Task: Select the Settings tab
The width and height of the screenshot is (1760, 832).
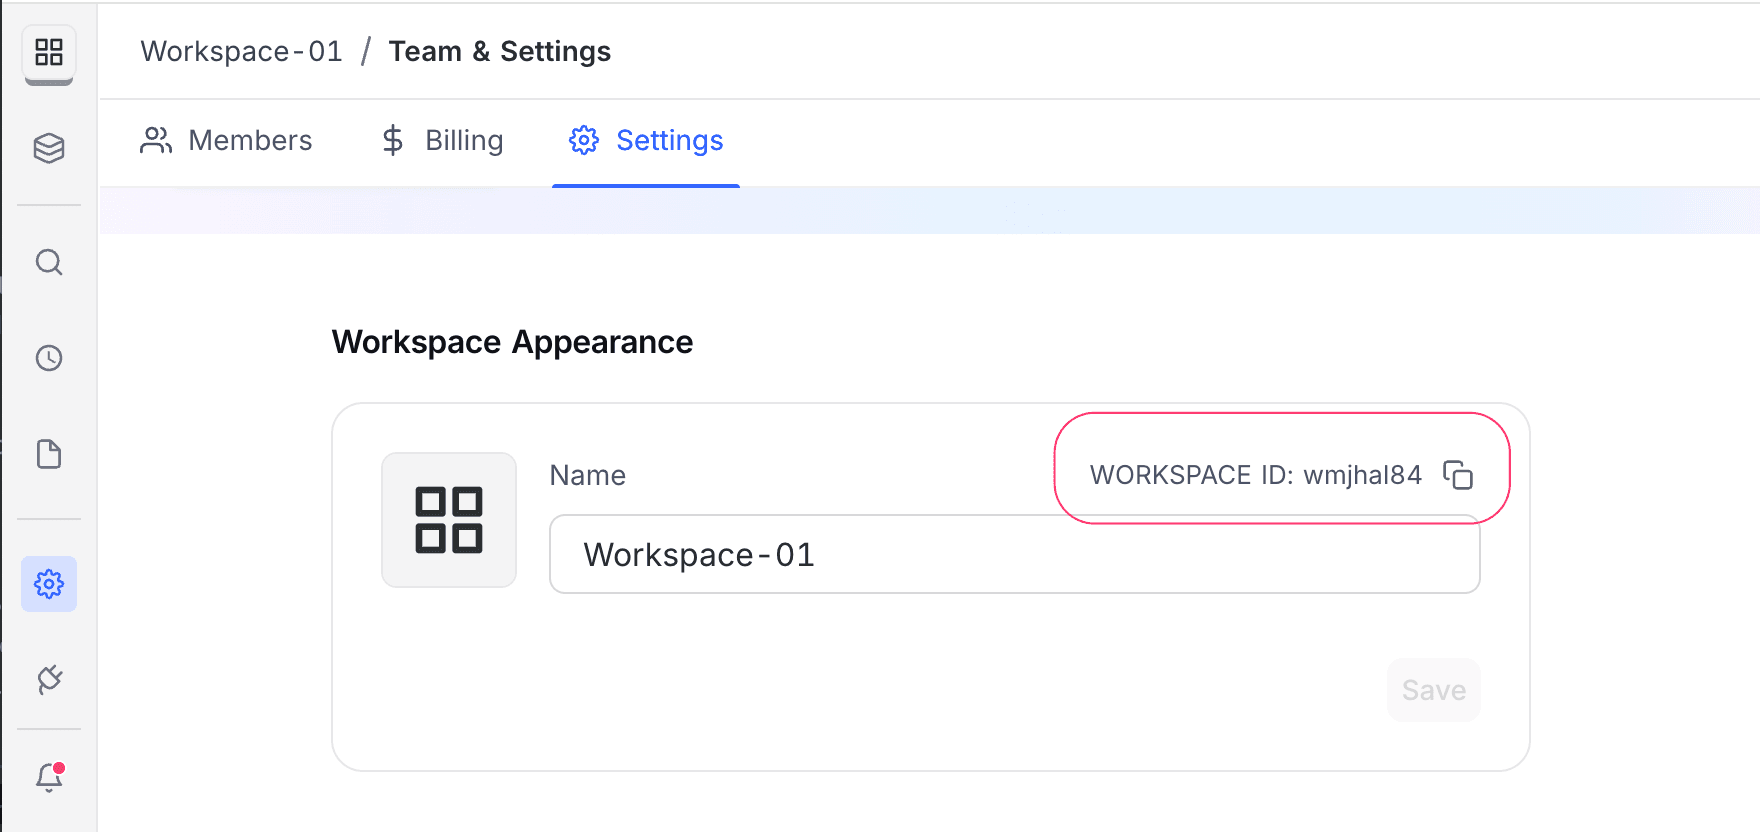Action: tap(670, 141)
